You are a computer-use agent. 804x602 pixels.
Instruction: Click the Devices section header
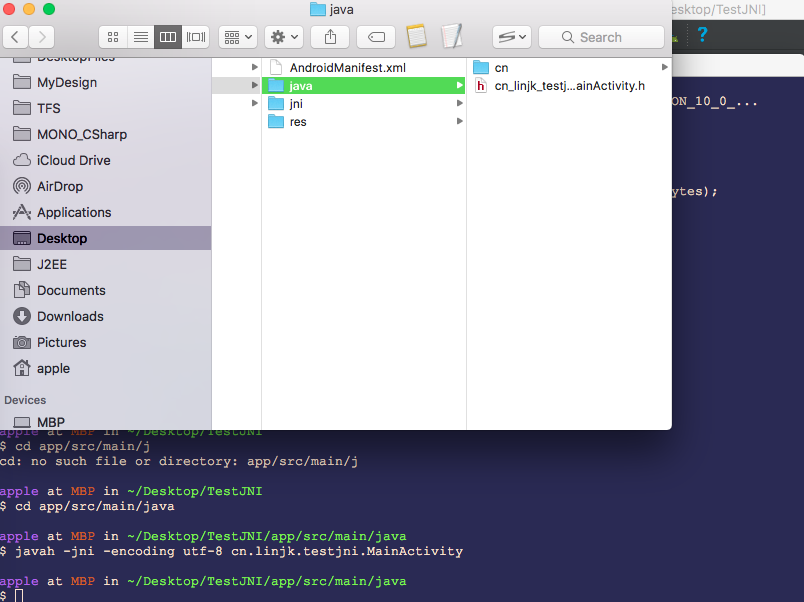(25, 400)
